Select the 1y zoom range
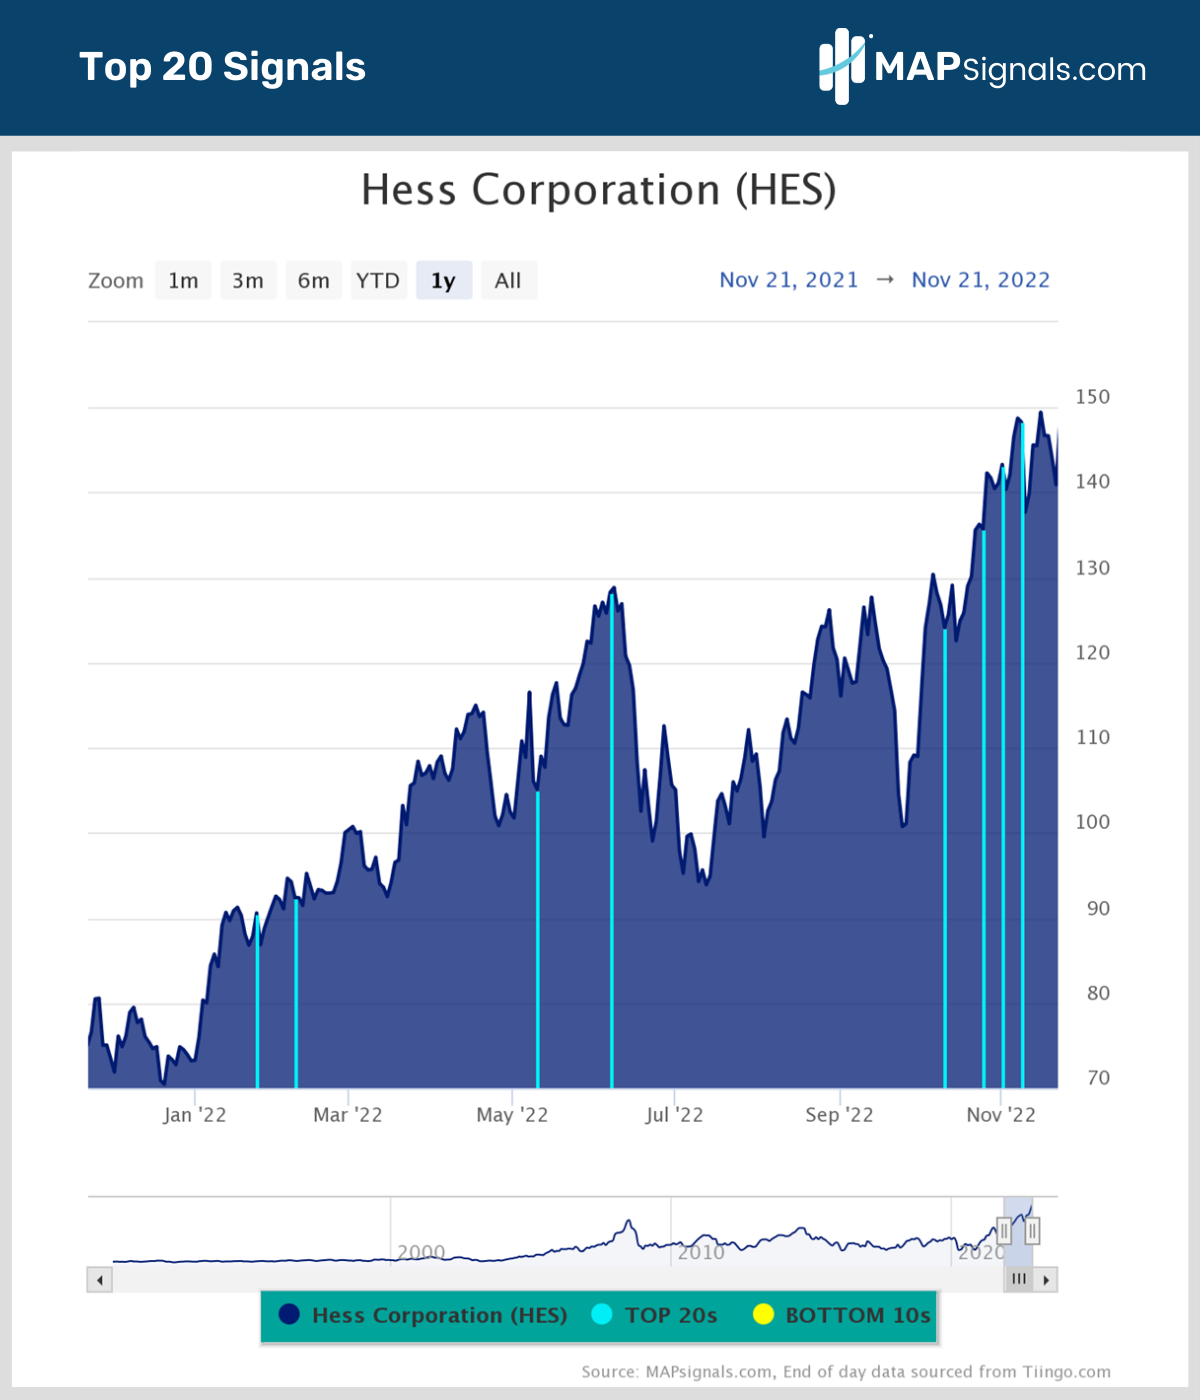This screenshot has height=1400, width=1200. tap(444, 281)
